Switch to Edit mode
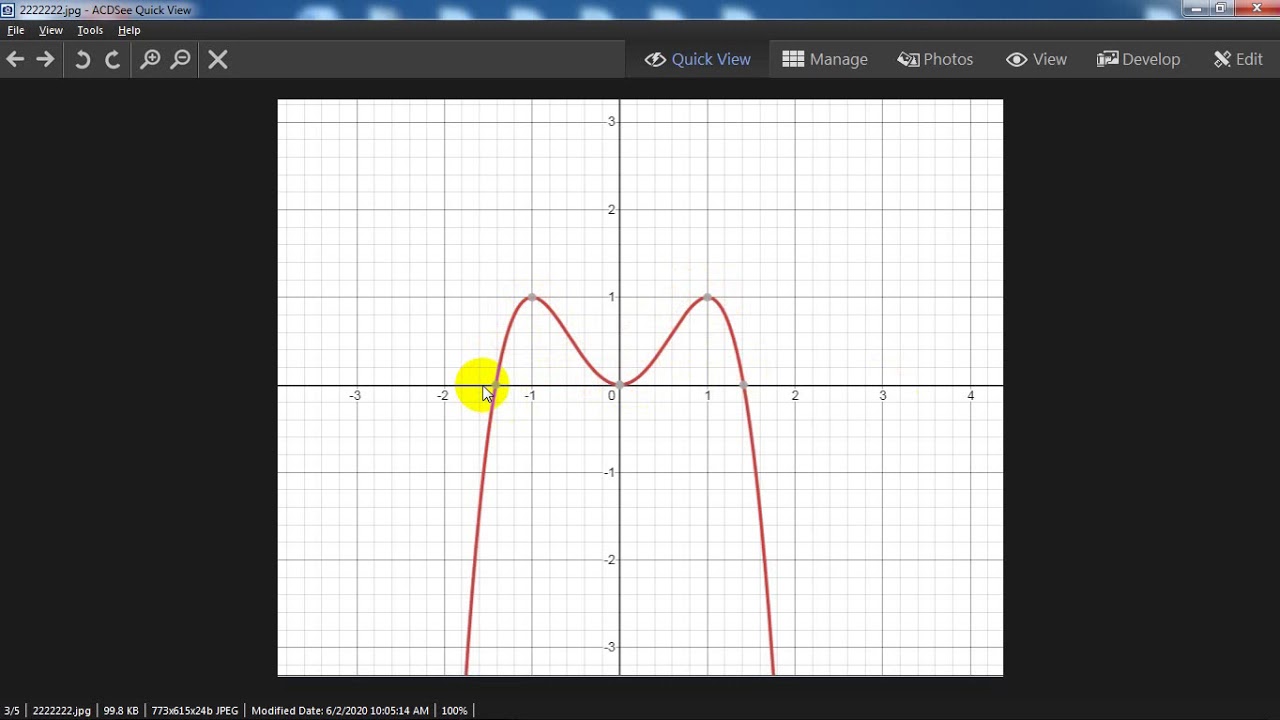The image size is (1280, 720). 1238,59
